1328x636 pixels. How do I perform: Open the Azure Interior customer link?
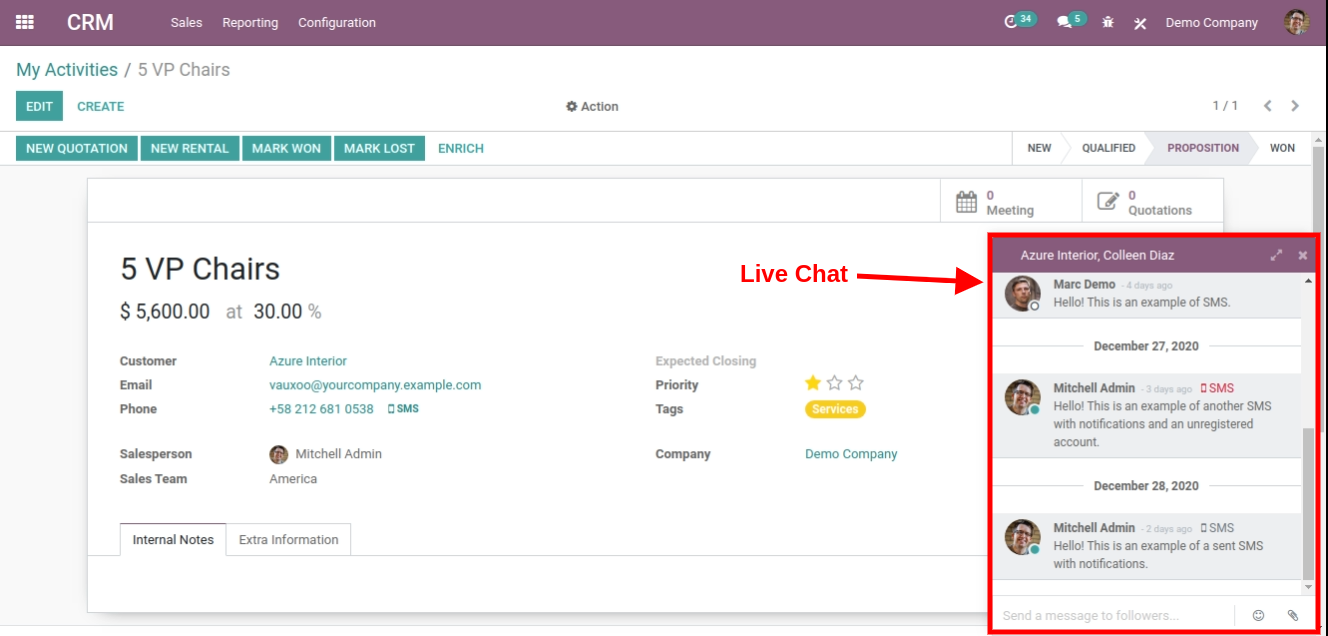(308, 361)
